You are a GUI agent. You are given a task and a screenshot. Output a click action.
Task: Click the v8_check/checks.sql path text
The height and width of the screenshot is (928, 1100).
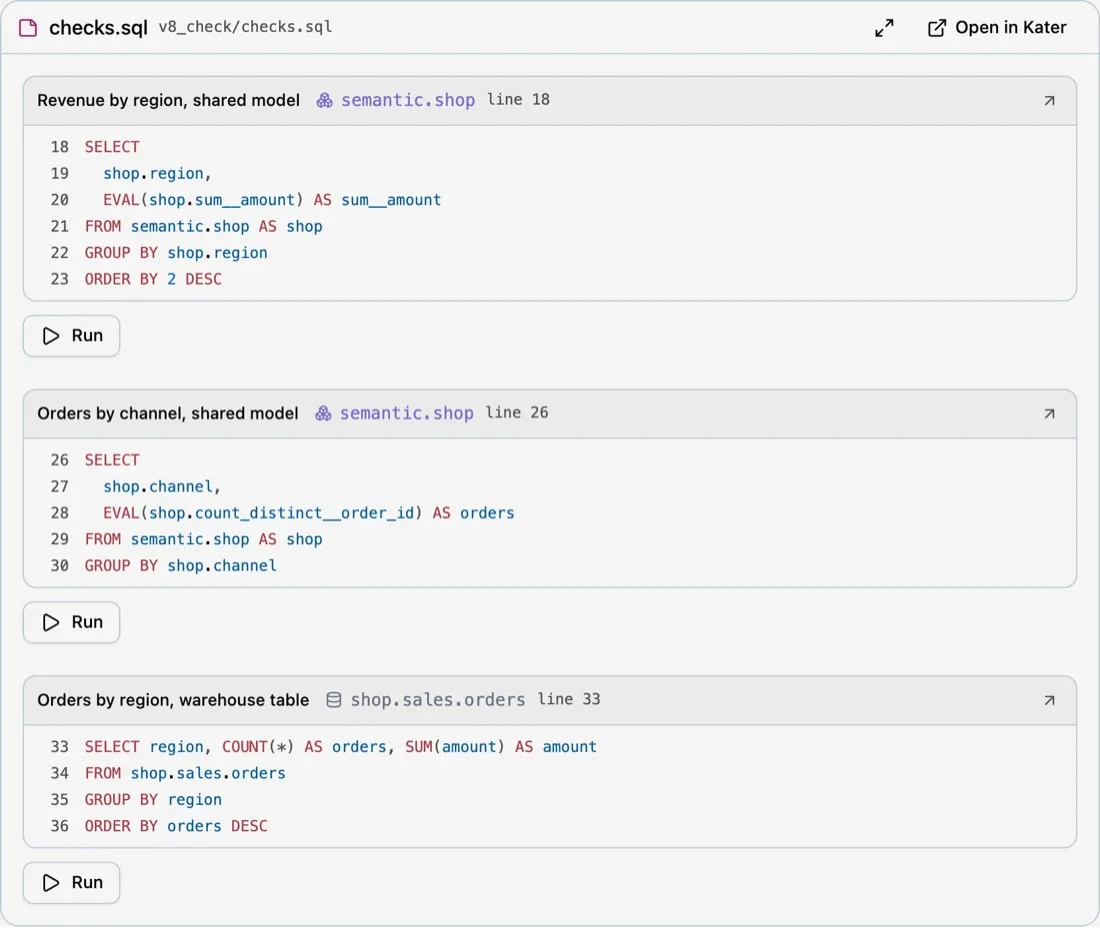click(x=246, y=27)
